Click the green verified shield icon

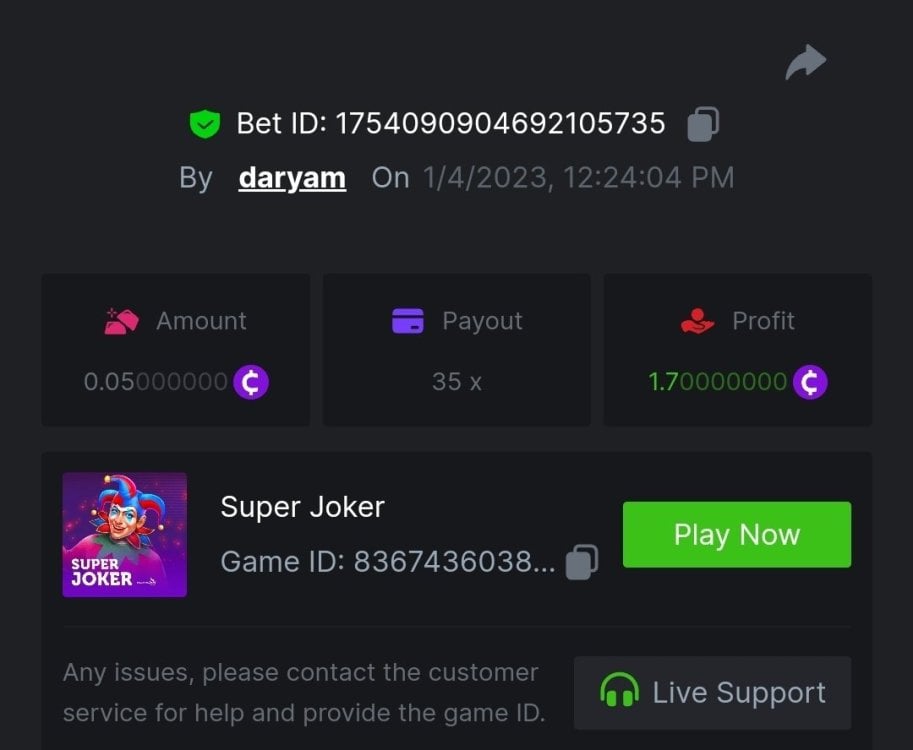[x=204, y=124]
